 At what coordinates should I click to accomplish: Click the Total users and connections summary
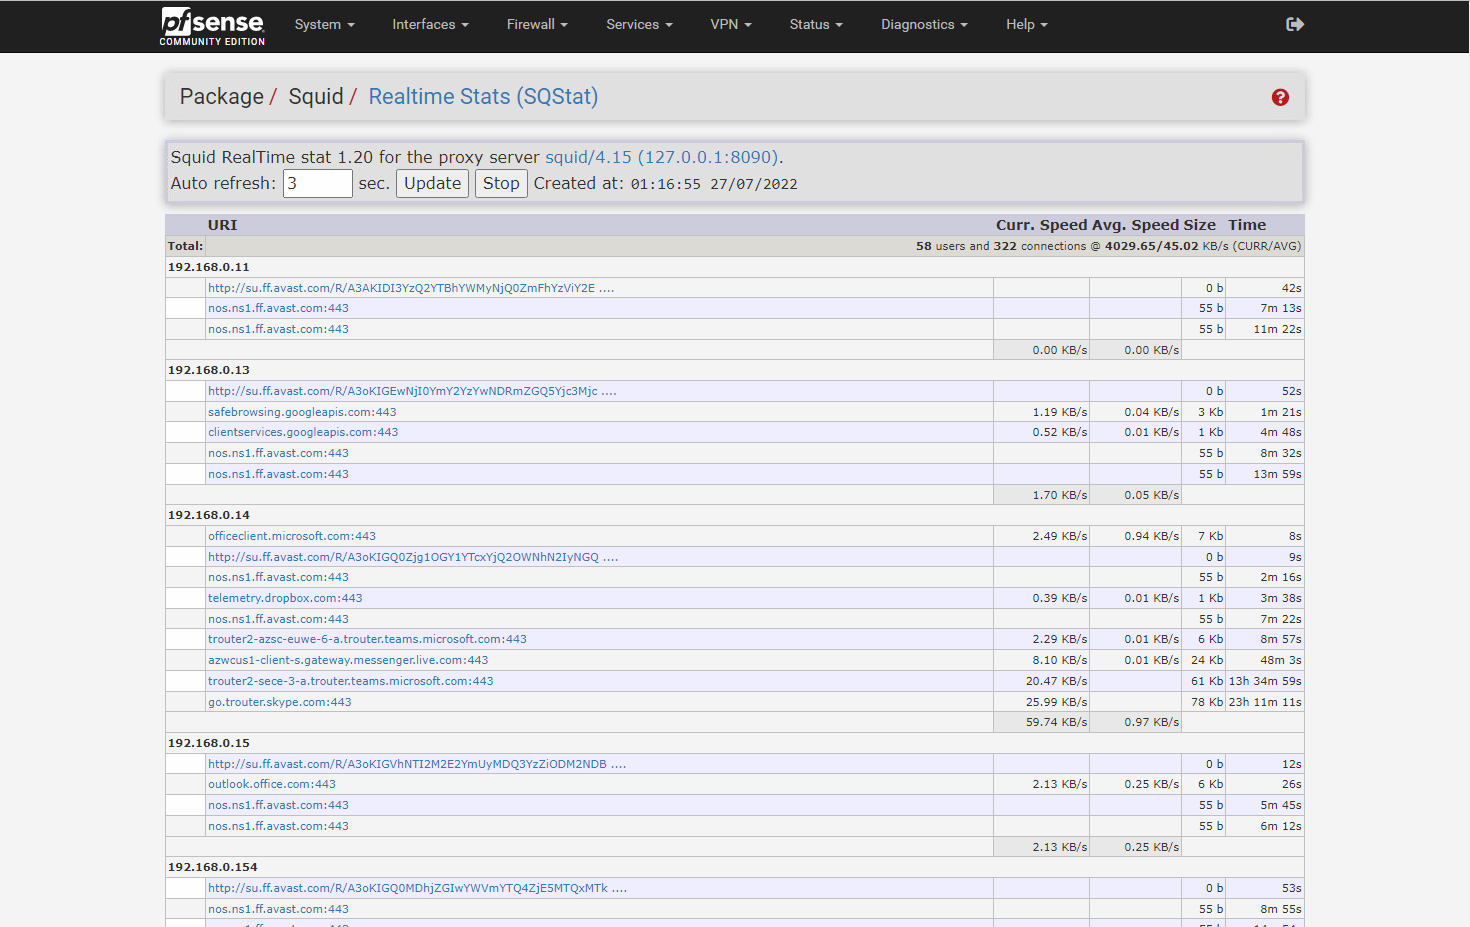(x=1108, y=246)
